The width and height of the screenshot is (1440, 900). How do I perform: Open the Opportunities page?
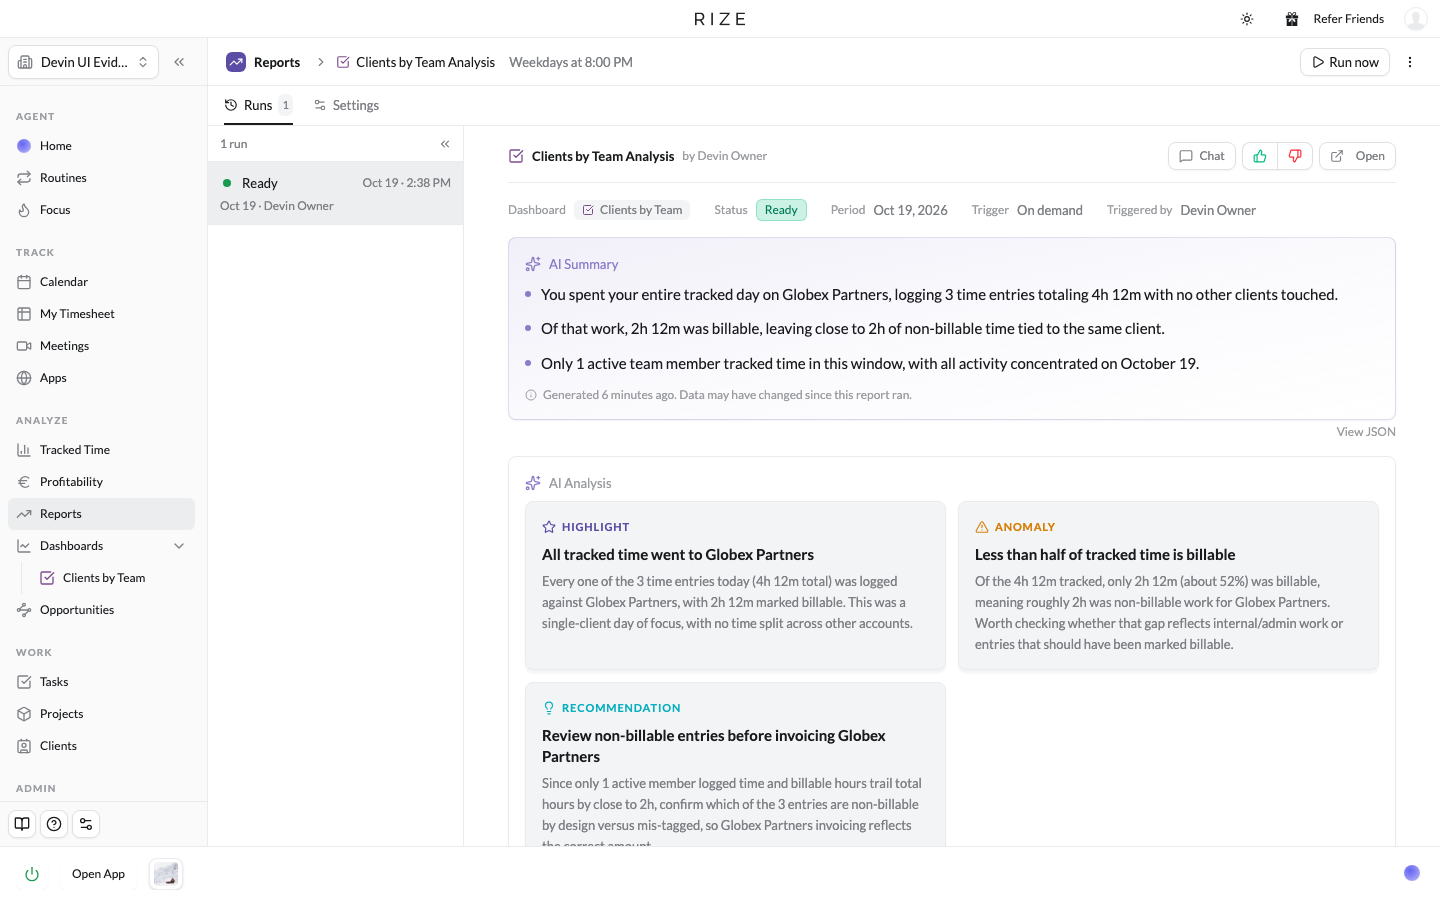click(x=101, y=610)
